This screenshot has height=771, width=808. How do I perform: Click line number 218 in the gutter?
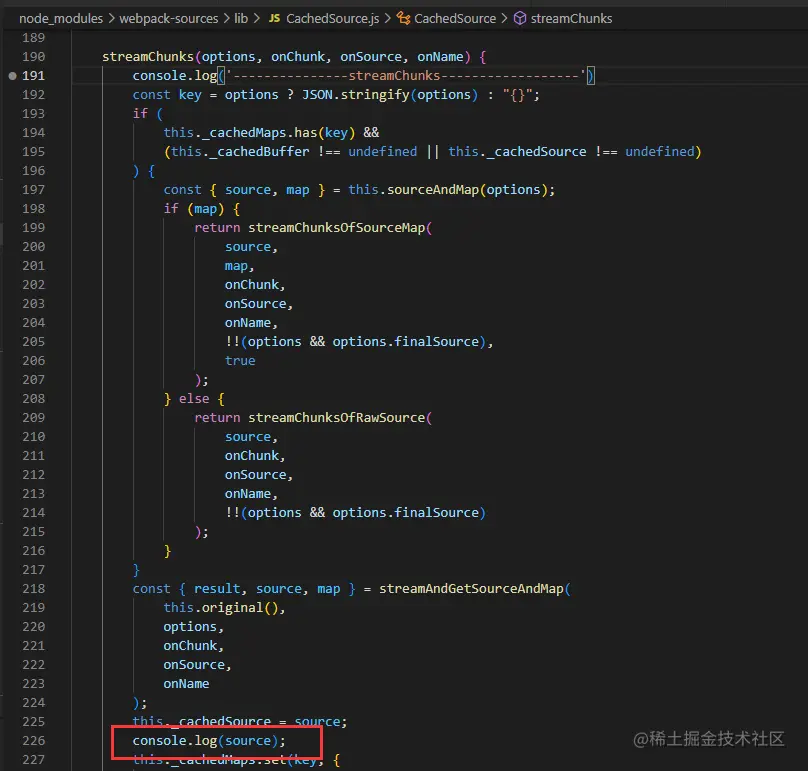[33, 589]
